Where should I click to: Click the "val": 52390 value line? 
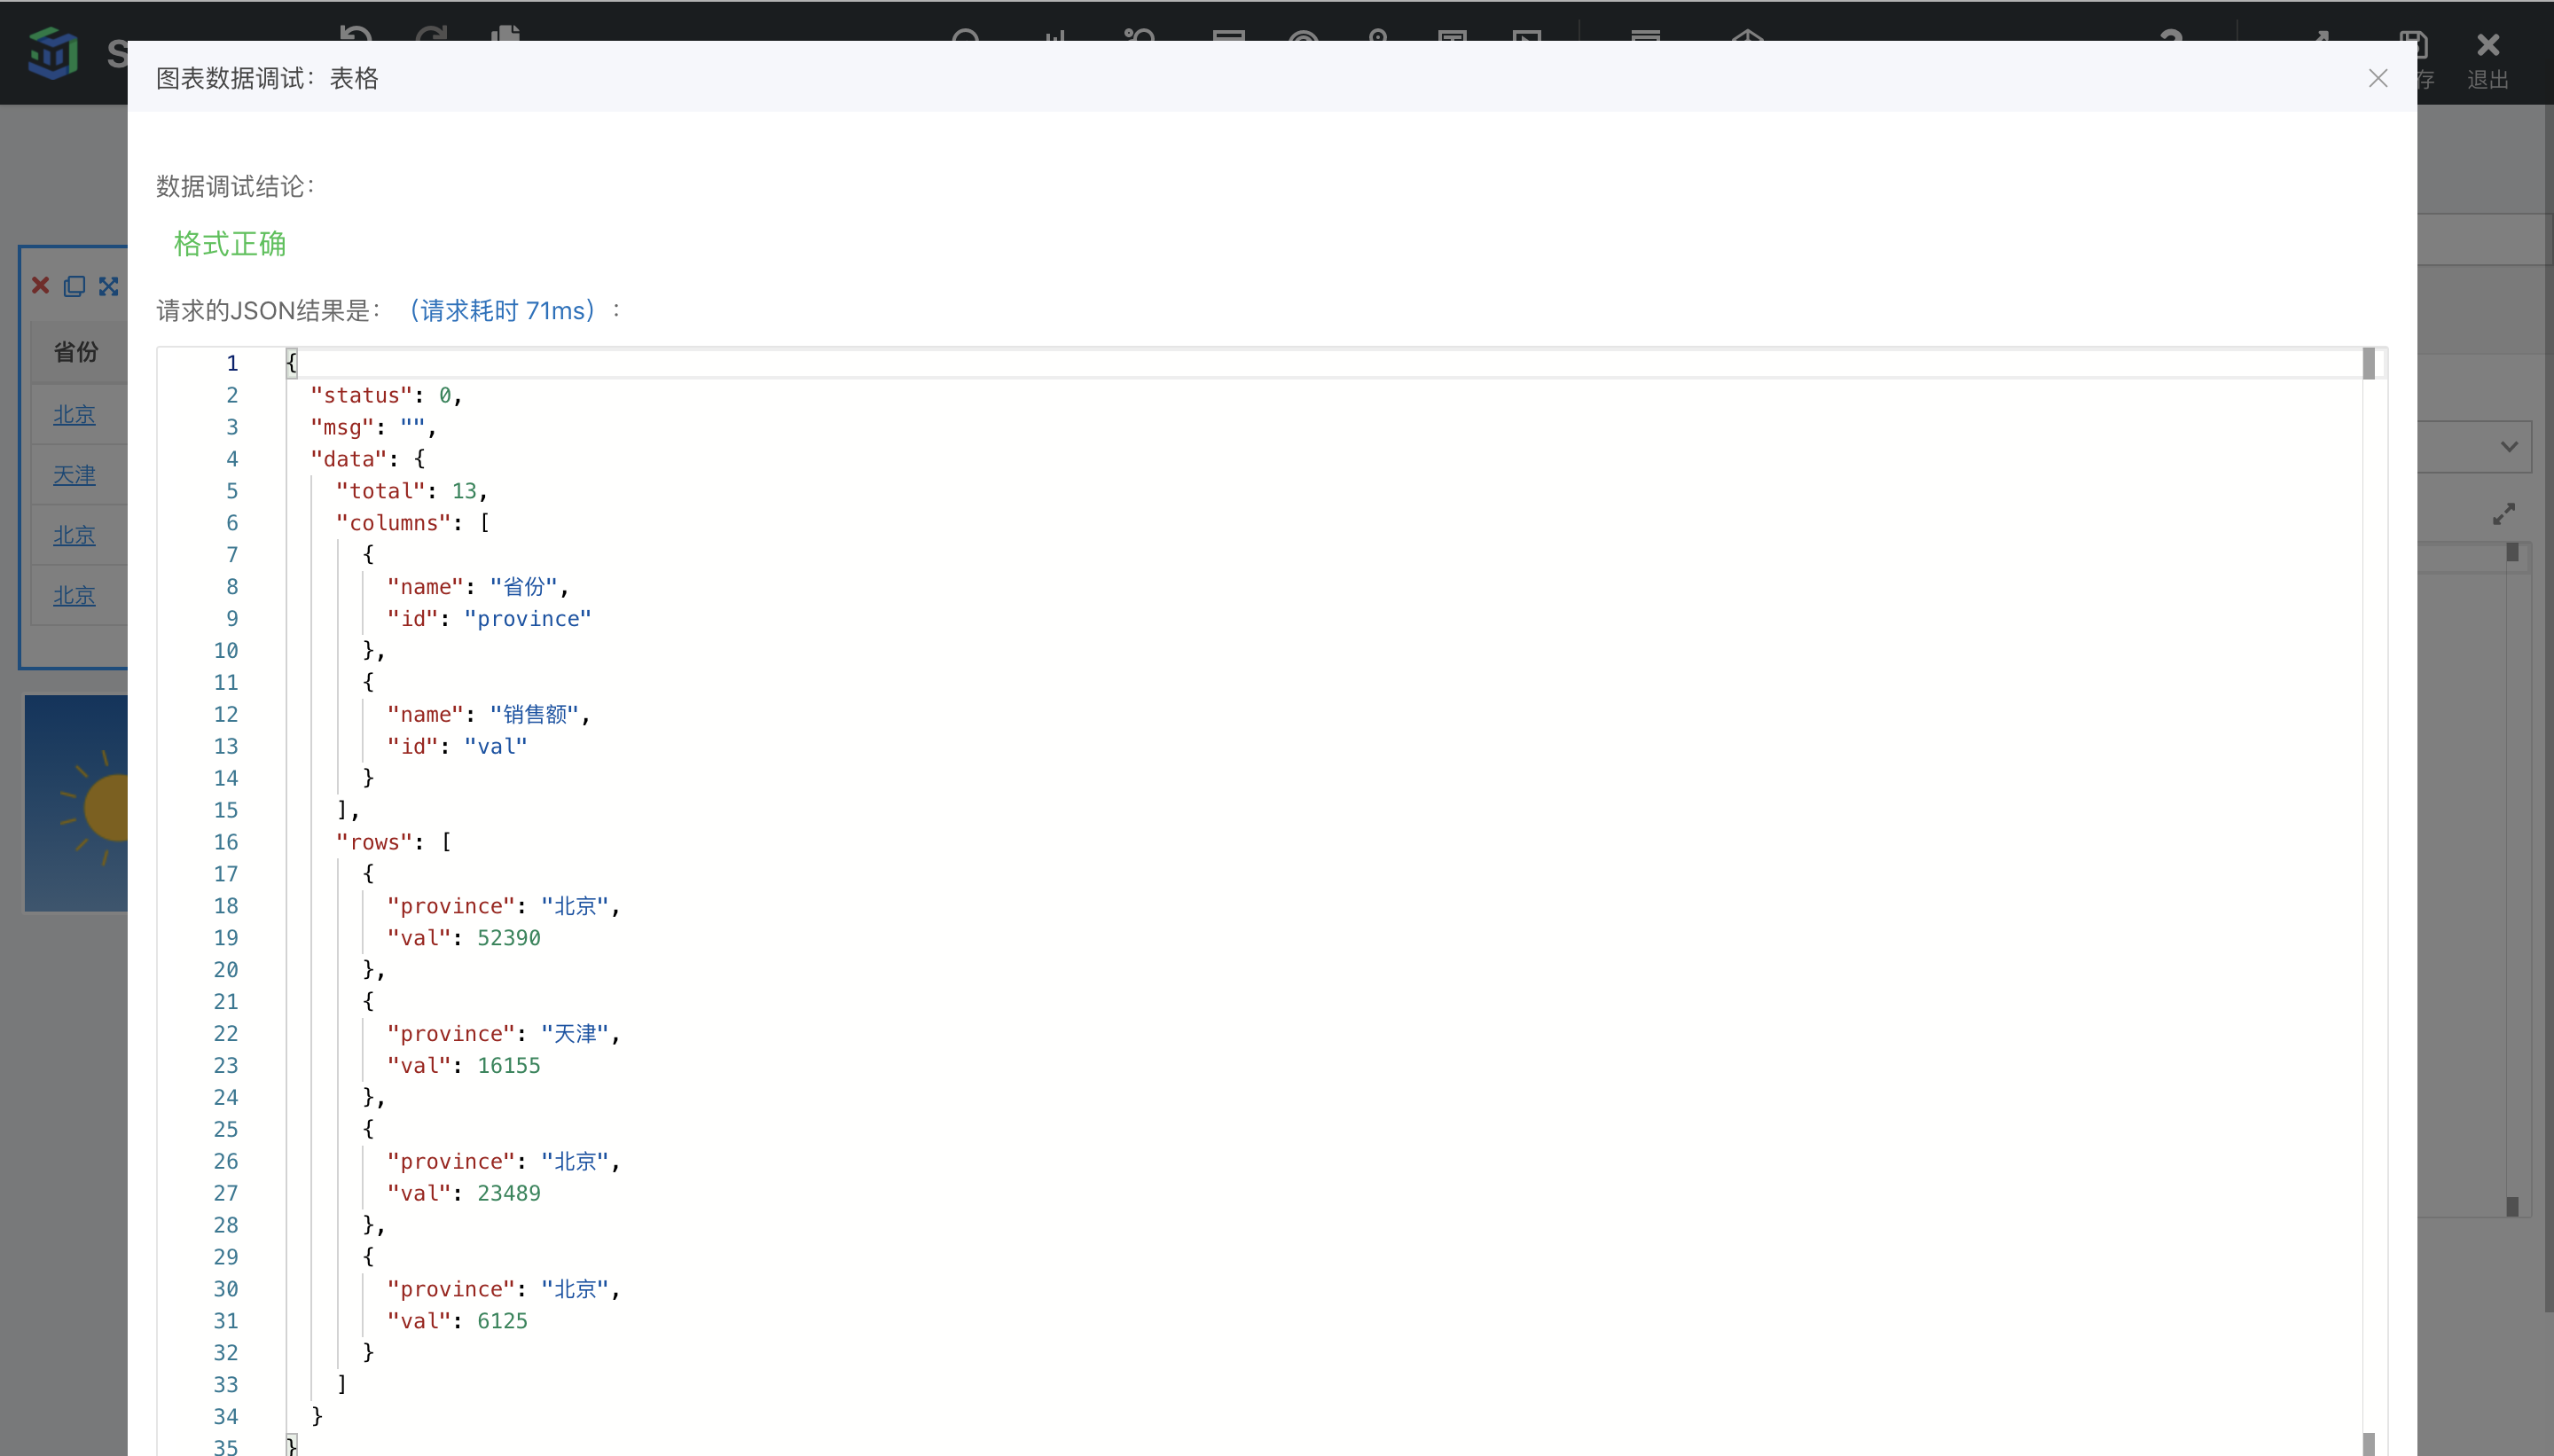(x=464, y=938)
